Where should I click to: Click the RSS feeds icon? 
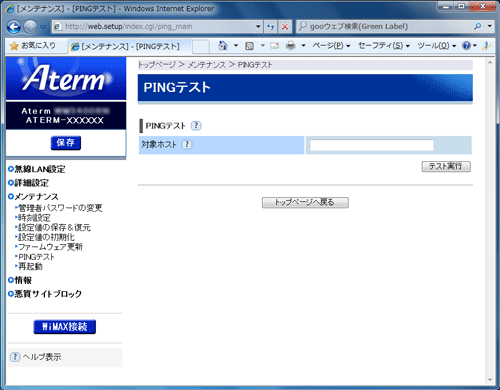click(249, 46)
